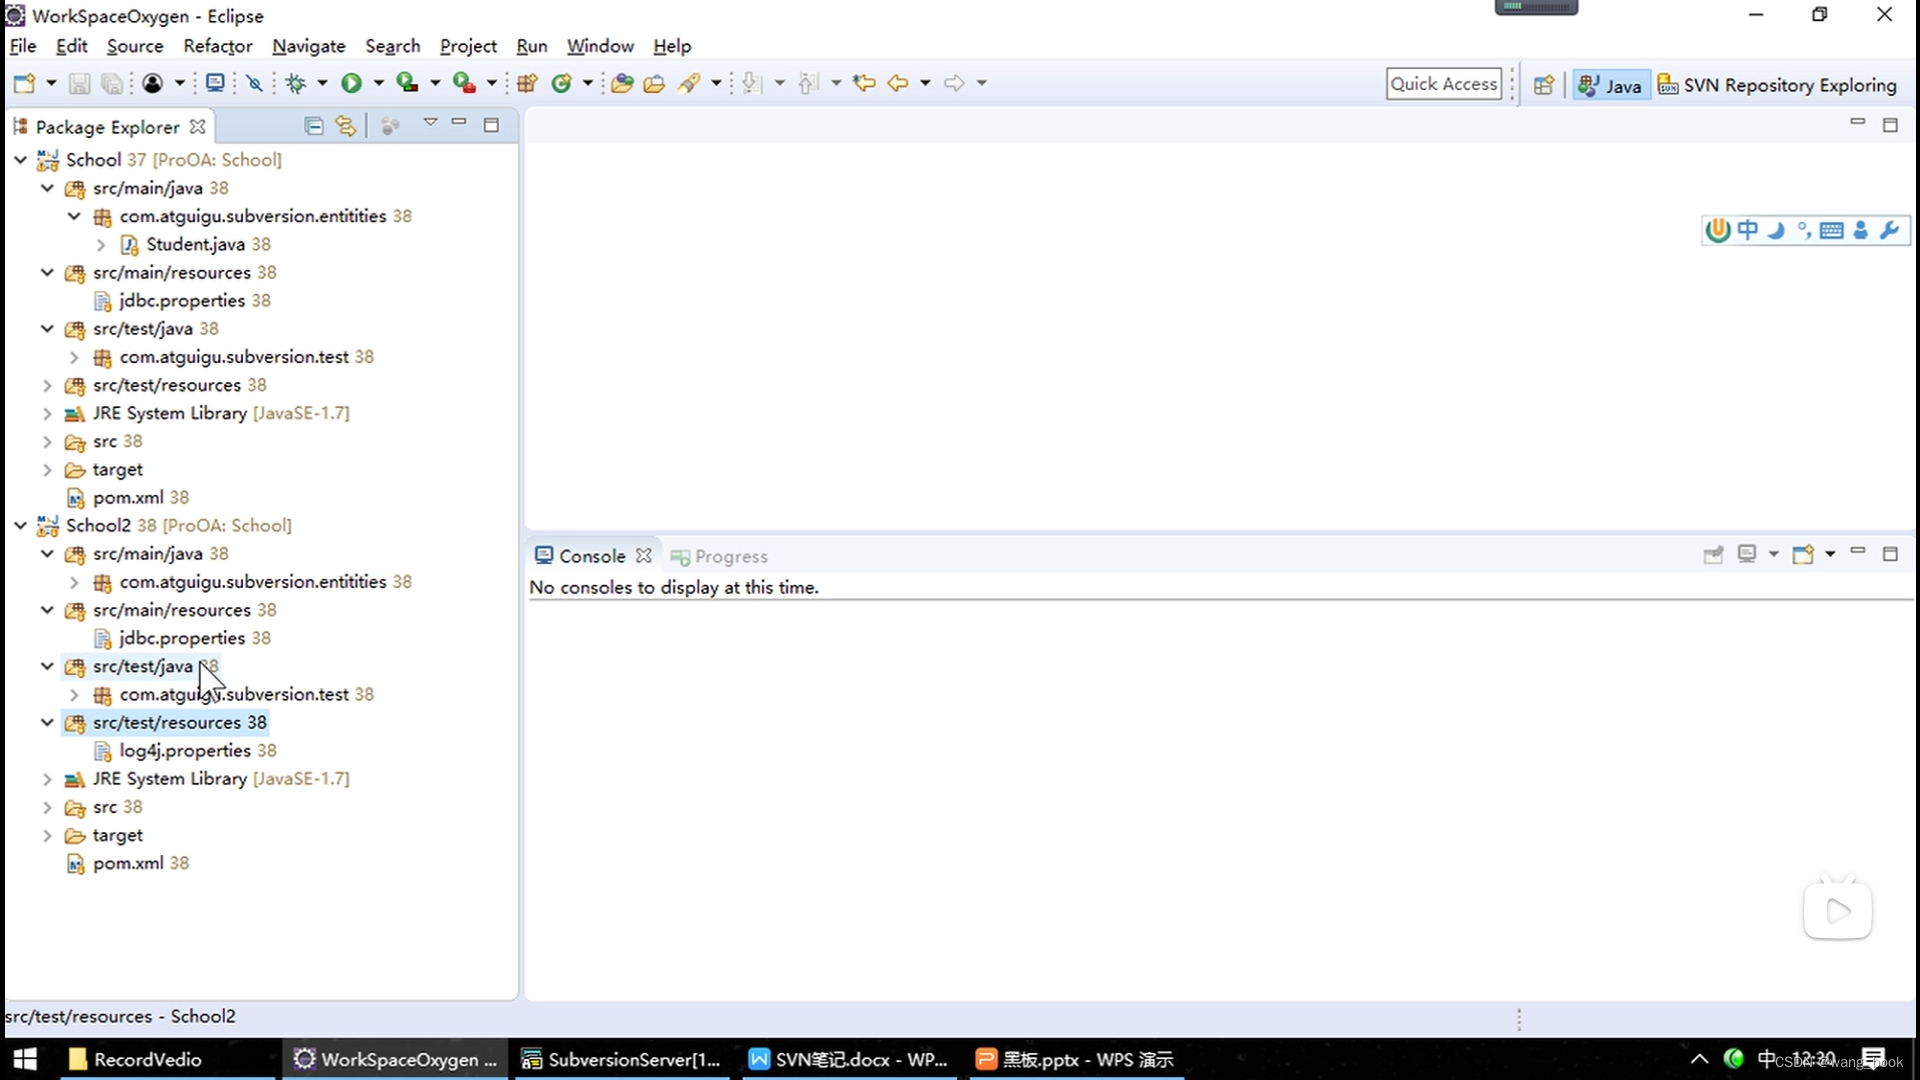Select the Progress tab in console
The image size is (1920, 1080).
click(731, 555)
